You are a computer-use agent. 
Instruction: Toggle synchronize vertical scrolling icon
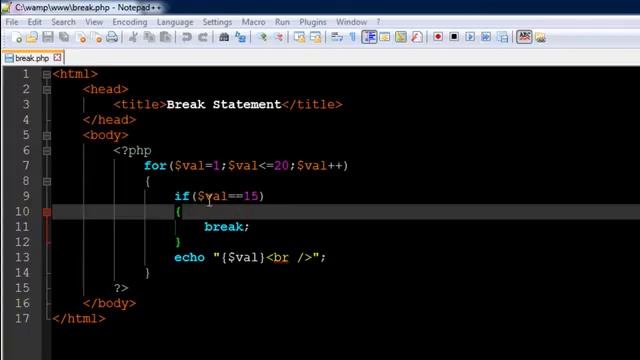(x=299, y=38)
